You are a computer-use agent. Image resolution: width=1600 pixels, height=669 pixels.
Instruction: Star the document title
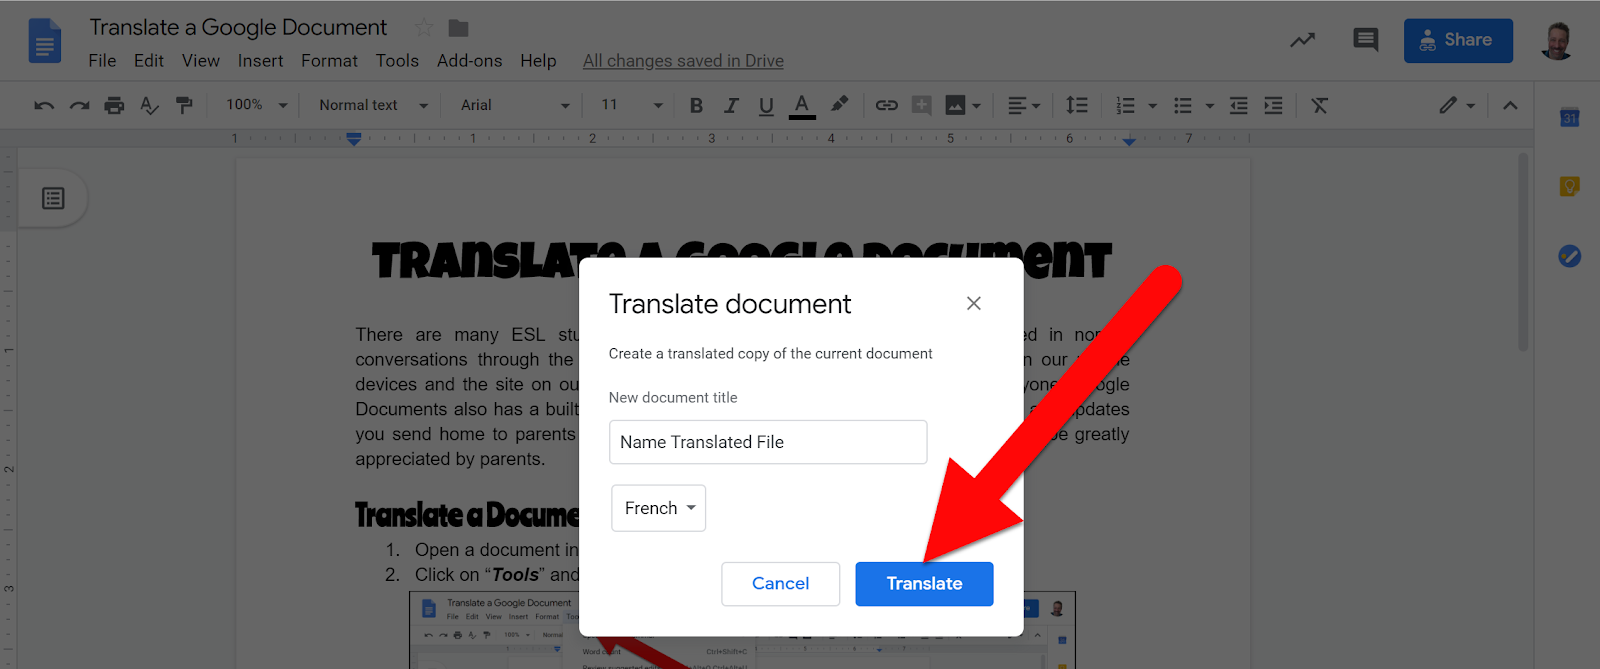click(x=424, y=28)
